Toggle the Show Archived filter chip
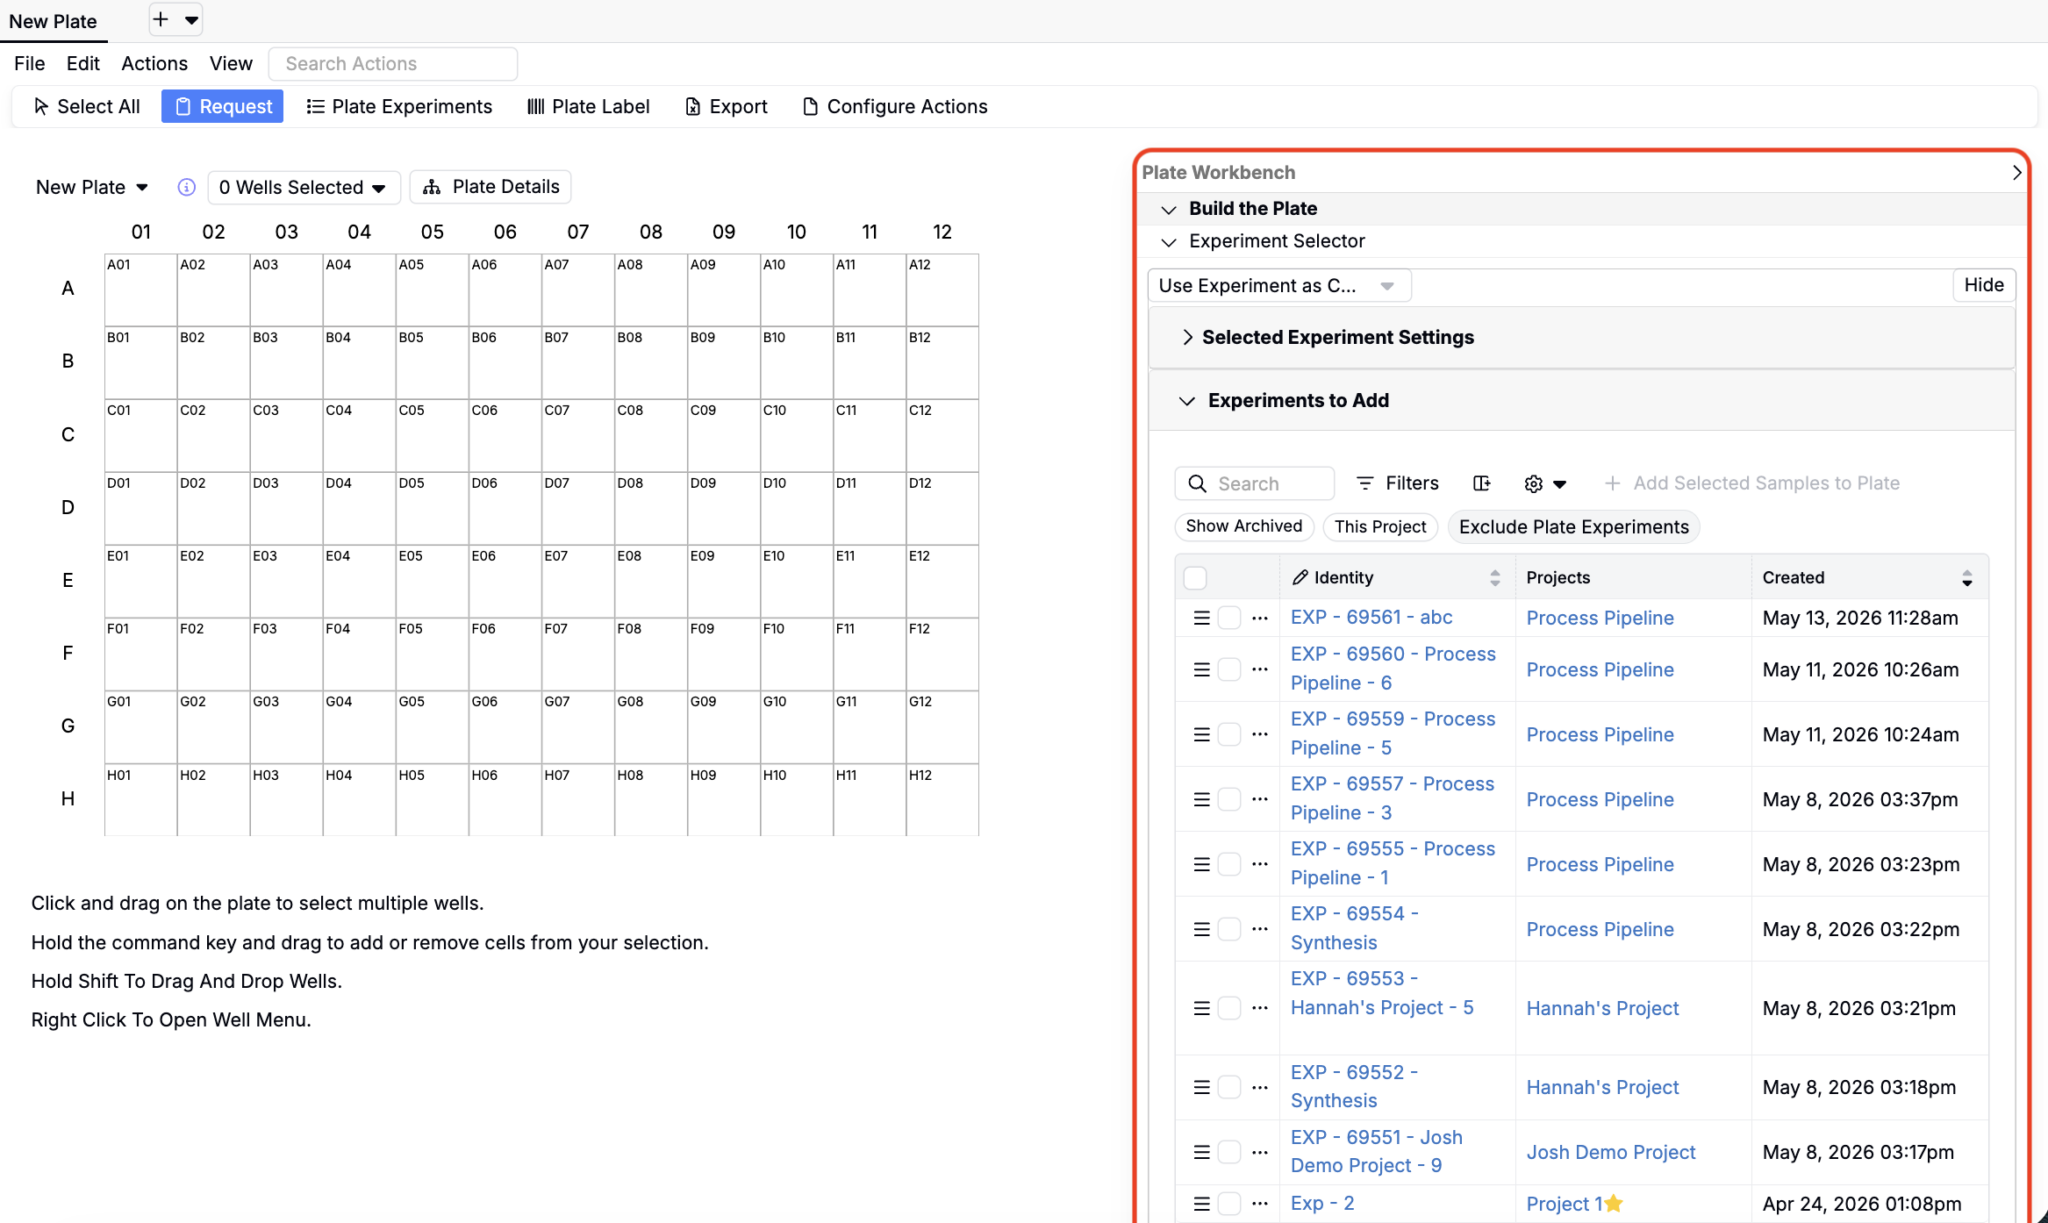This screenshot has width=2048, height=1223. click(x=1244, y=526)
